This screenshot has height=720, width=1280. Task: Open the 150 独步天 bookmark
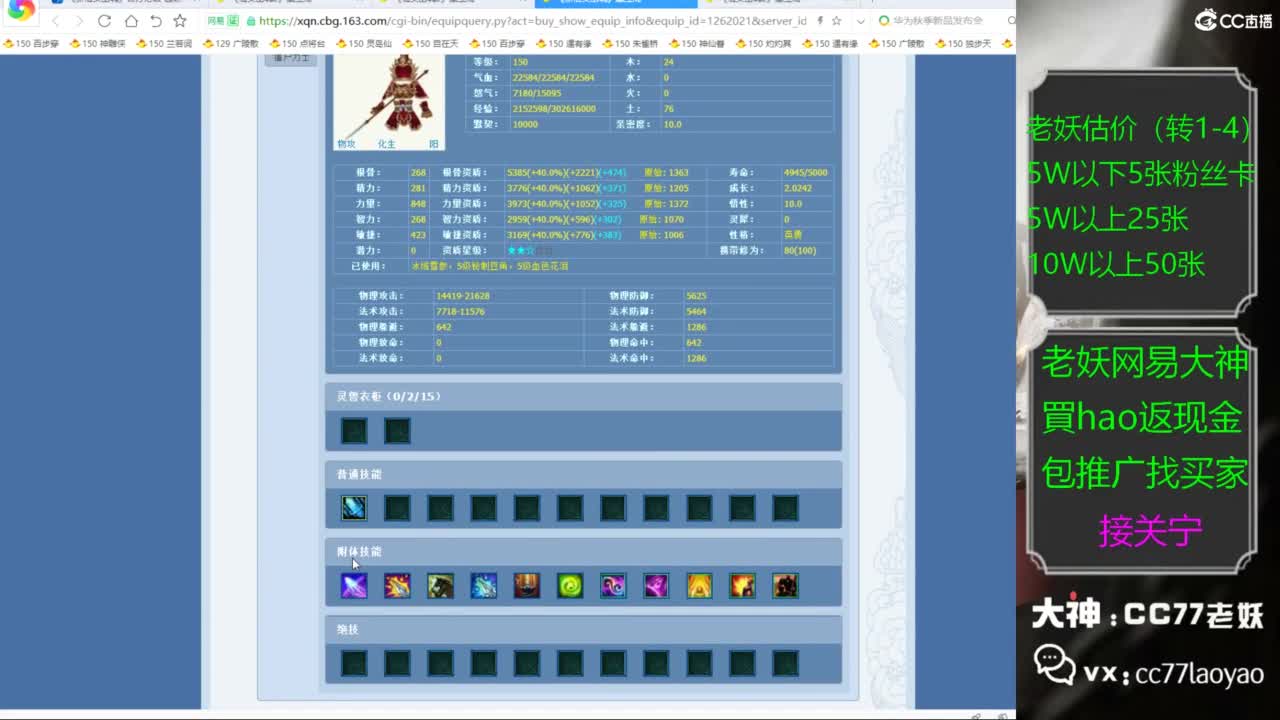[963, 44]
